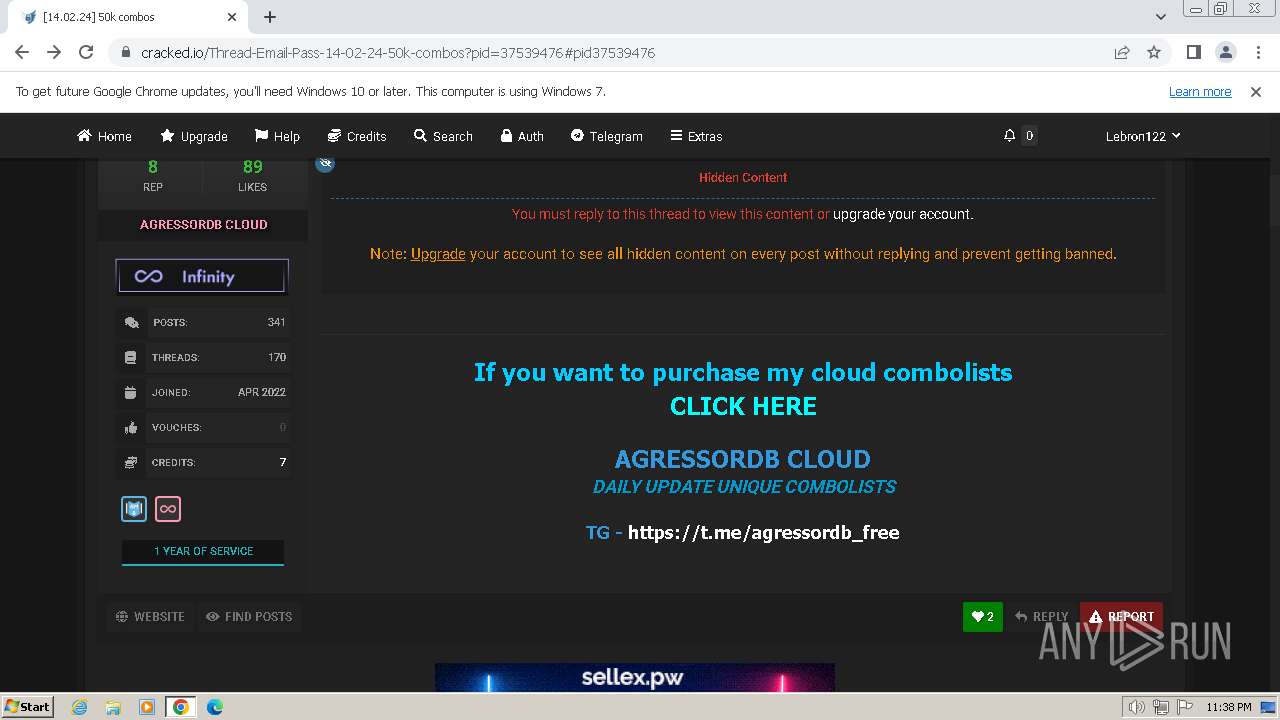The image size is (1280, 720).
Task: Open the Windows Start button
Action: pyautogui.click(x=27, y=706)
